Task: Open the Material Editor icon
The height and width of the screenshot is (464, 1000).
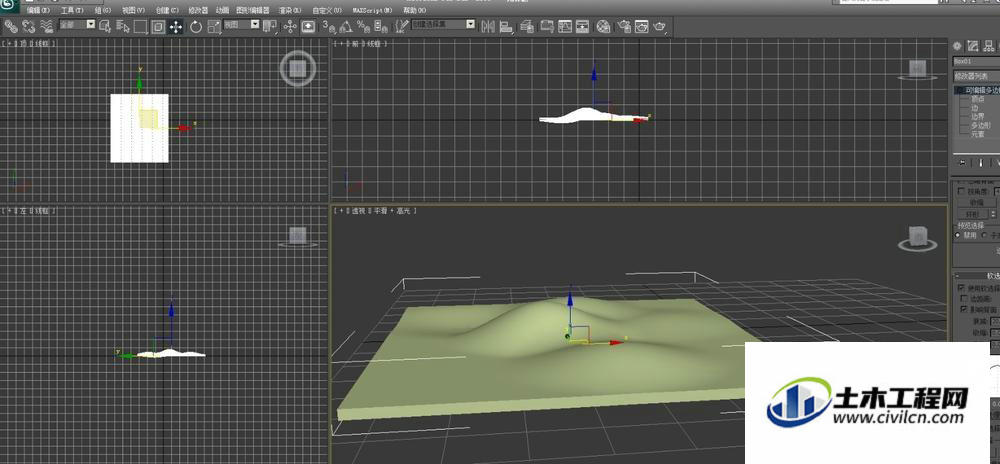Action: [603, 26]
